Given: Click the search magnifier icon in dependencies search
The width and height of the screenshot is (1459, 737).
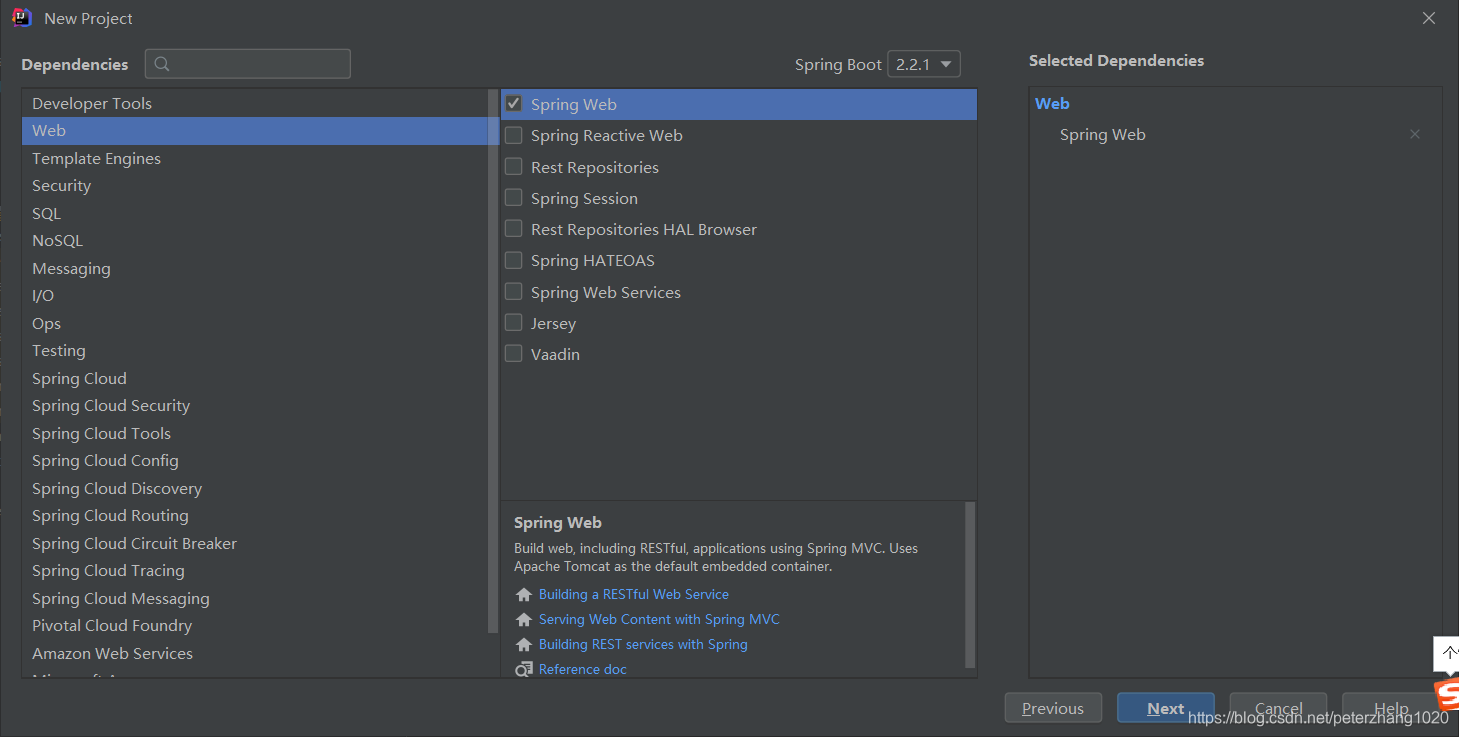Looking at the screenshot, I should click(x=162, y=64).
